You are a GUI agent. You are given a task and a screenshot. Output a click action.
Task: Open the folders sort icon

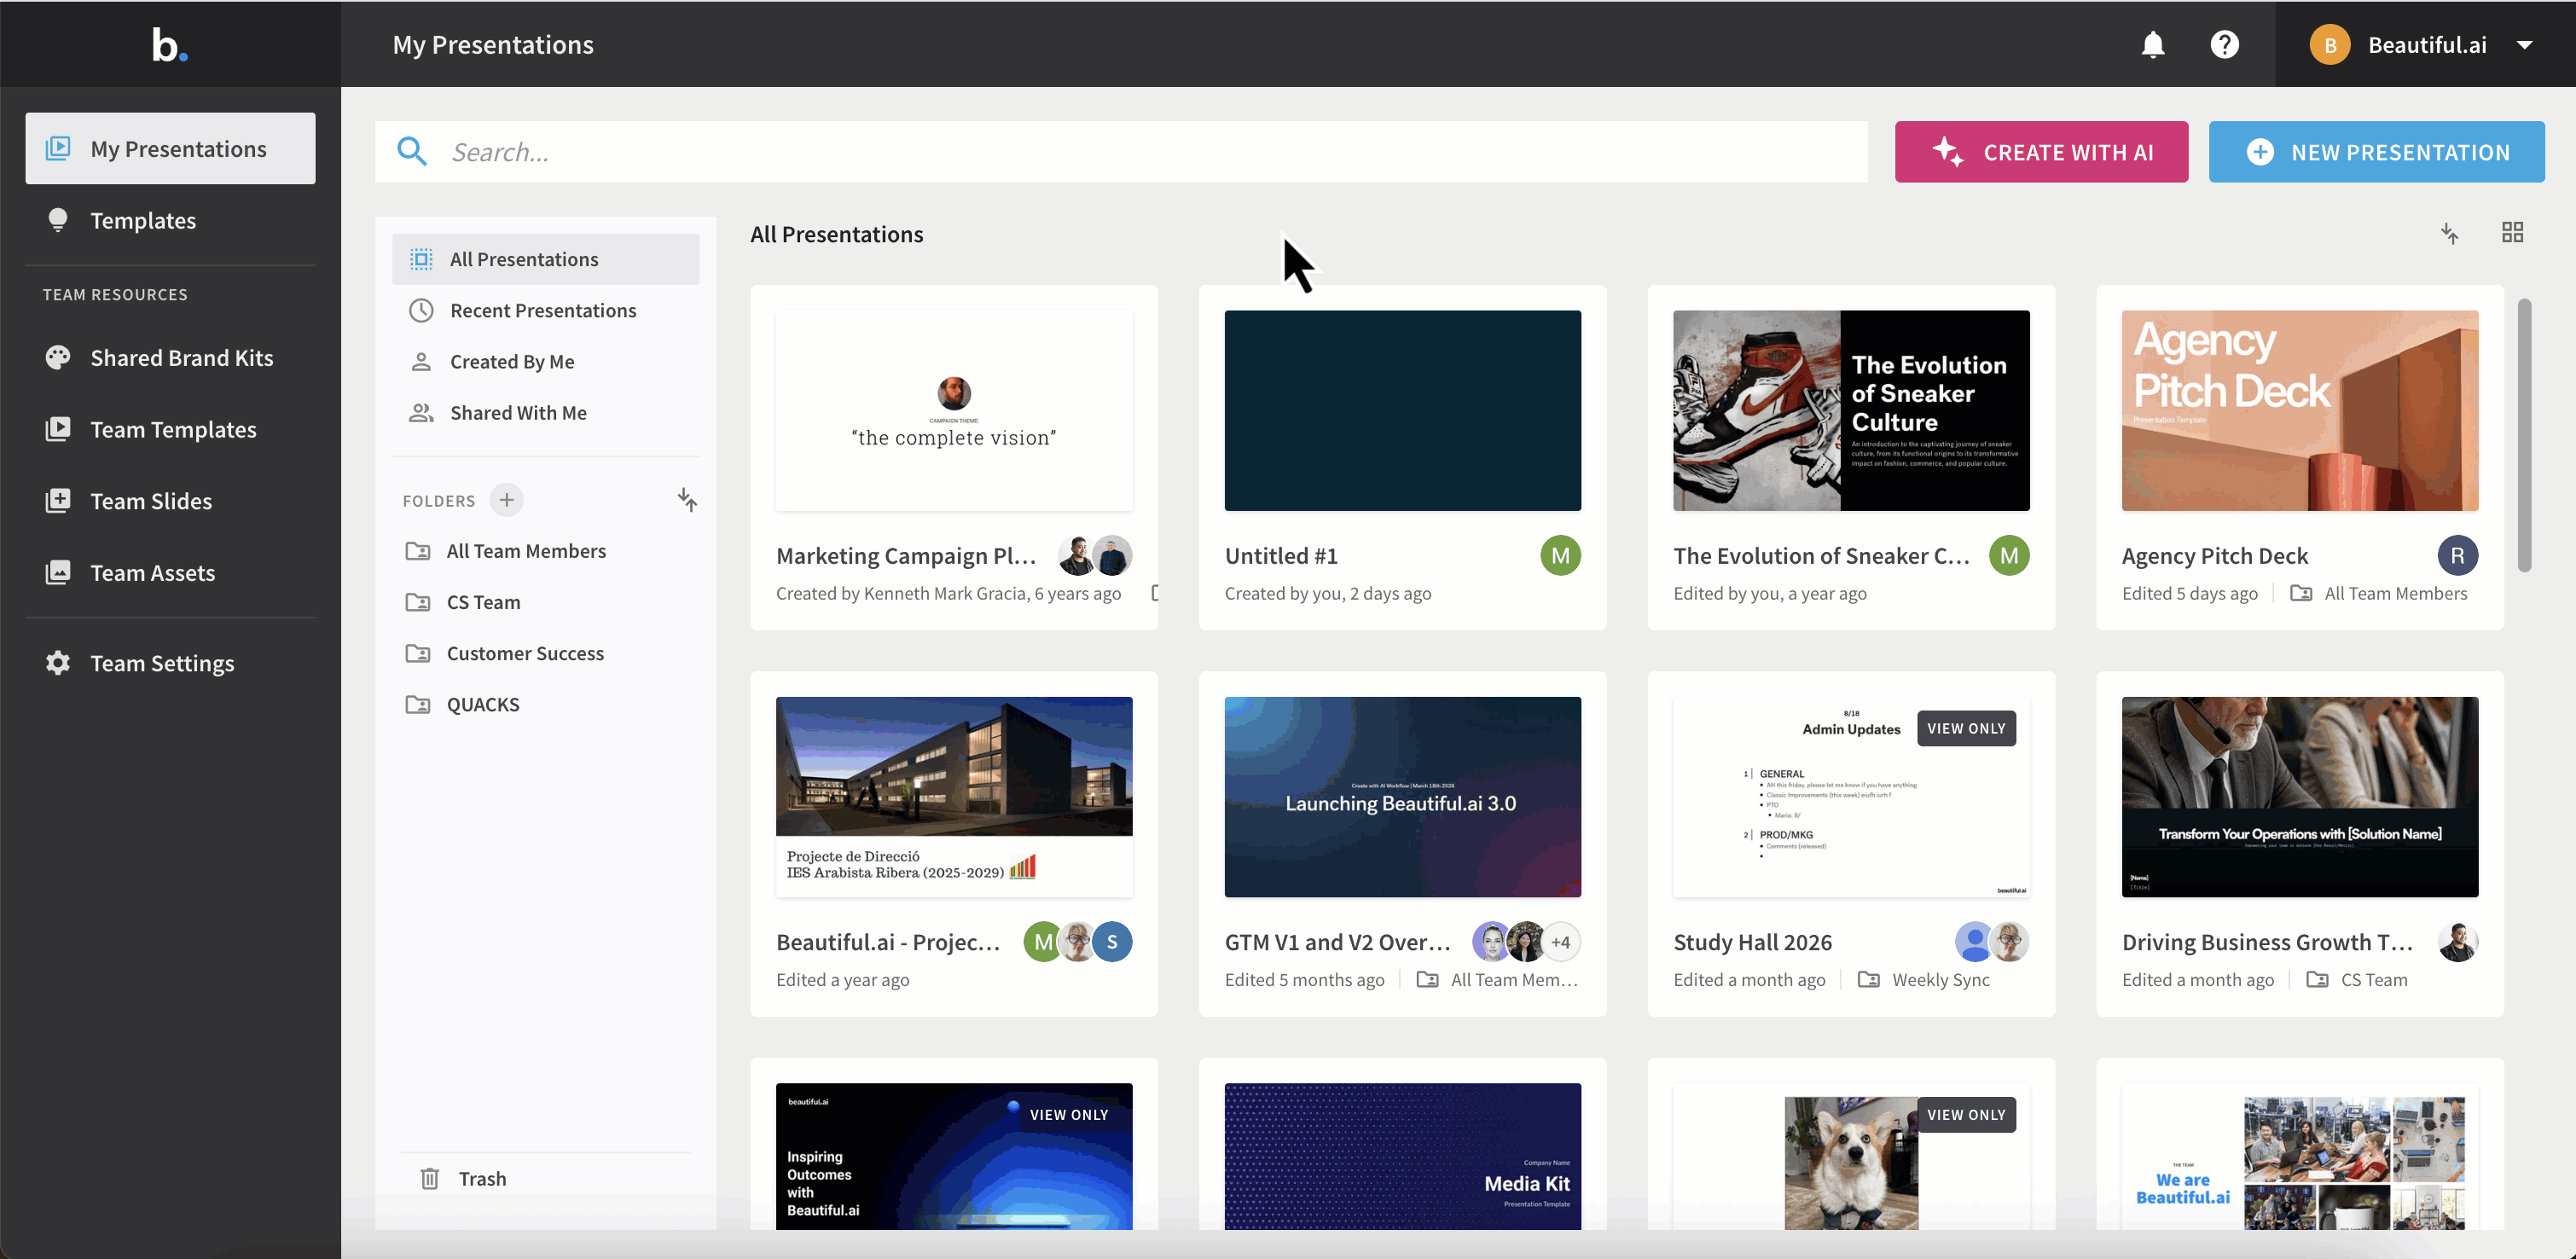pos(687,500)
